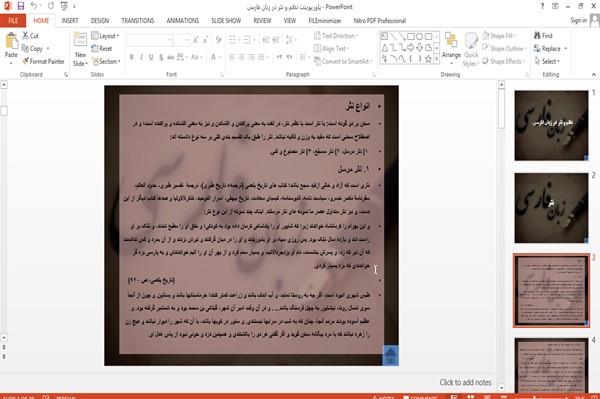Toggle the Notes pane in status bar
Screen dimensions: 600x399
[383, 397]
